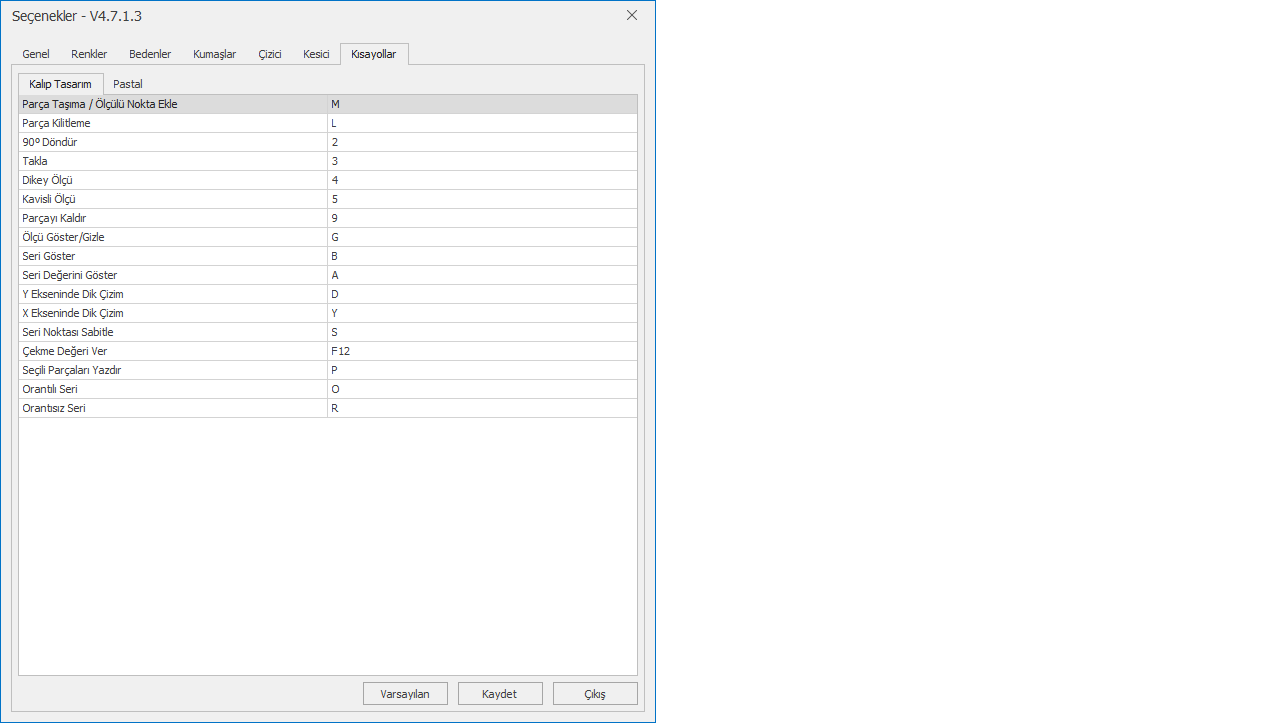Open the Pastal sub-tab
The width and height of the screenshot is (1270, 723).
[x=128, y=84]
